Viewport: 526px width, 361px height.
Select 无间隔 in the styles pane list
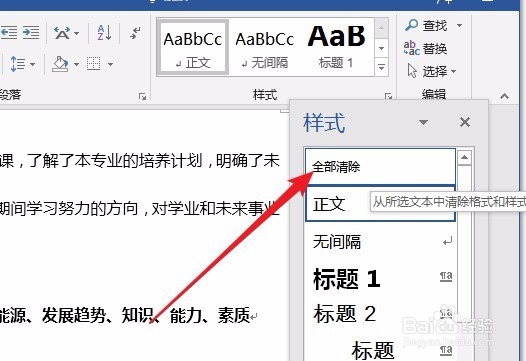click(x=380, y=241)
